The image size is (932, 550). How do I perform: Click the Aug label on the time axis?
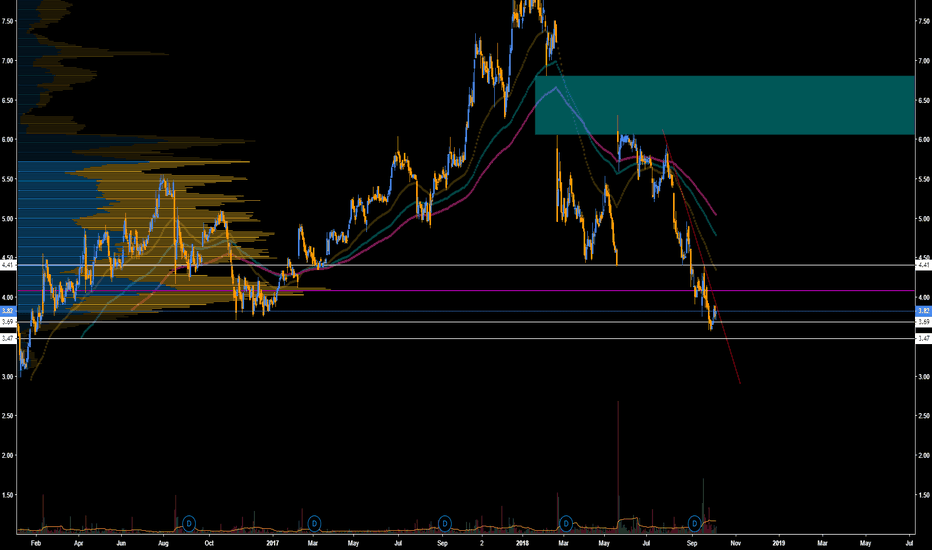164,543
